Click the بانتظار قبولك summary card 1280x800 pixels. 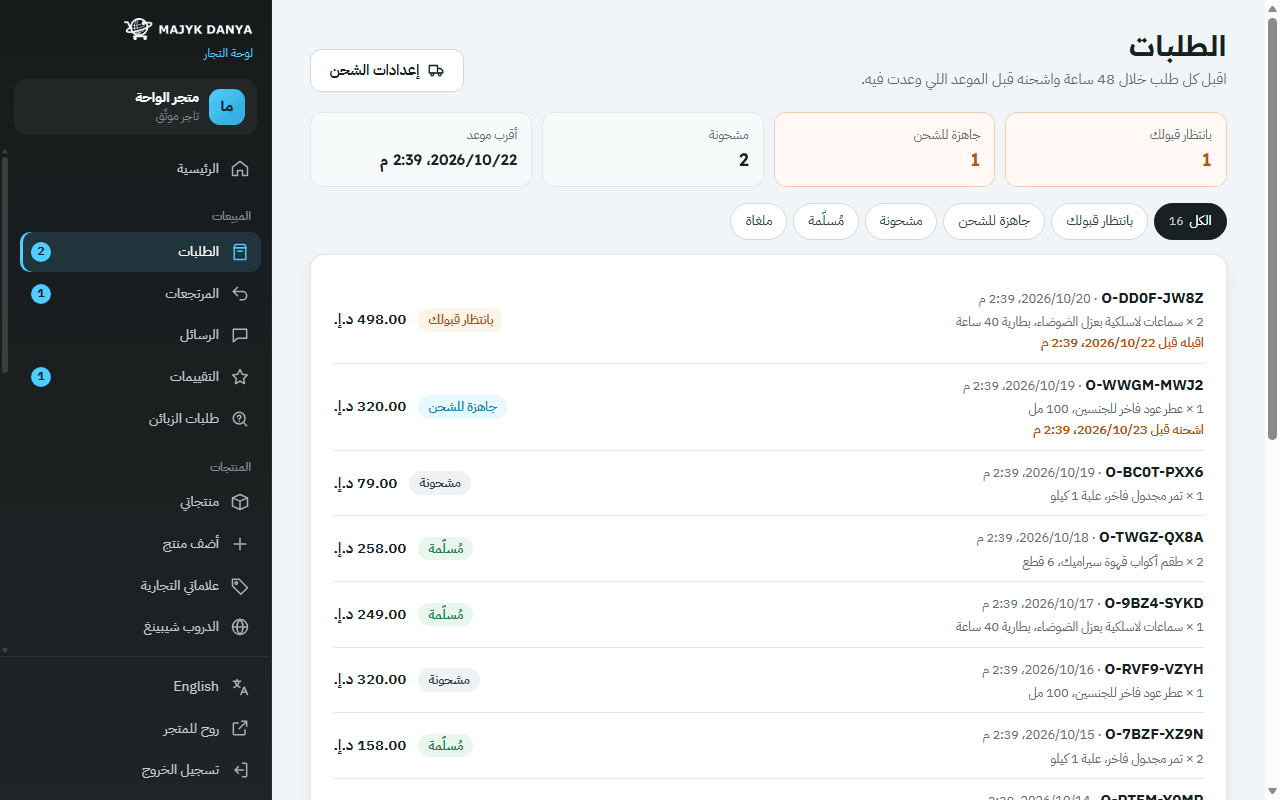pyautogui.click(x=1116, y=150)
